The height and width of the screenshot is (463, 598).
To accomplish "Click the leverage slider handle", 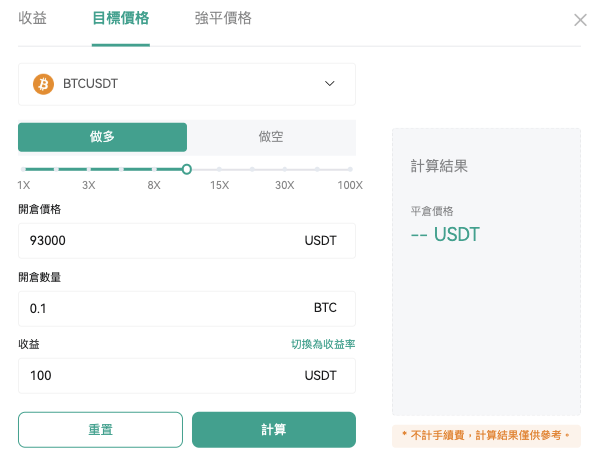I will point(186,169).
